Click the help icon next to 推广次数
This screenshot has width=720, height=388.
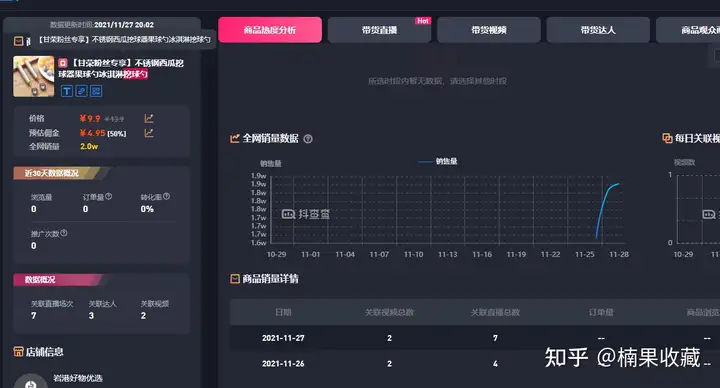pyautogui.click(x=64, y=233)
